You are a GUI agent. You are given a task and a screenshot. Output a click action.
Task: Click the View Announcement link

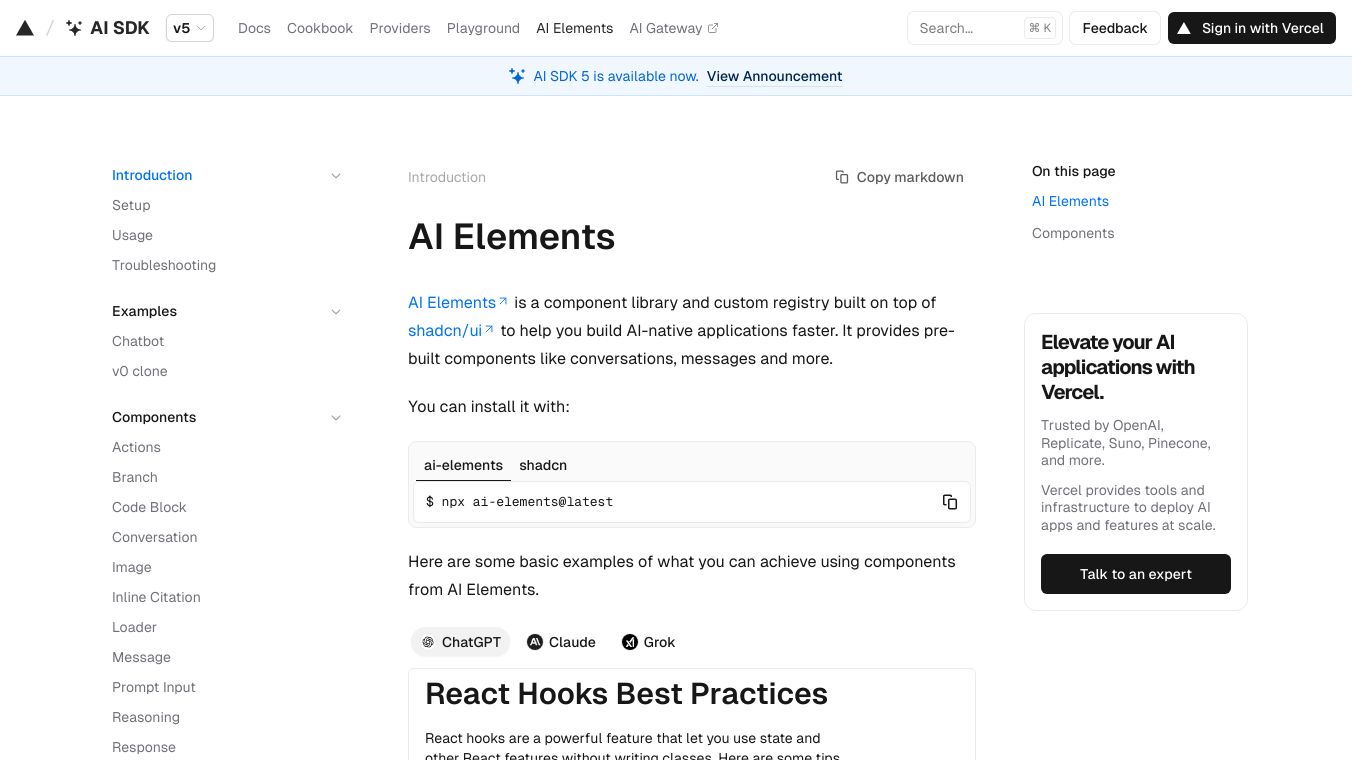pos(774,76)
